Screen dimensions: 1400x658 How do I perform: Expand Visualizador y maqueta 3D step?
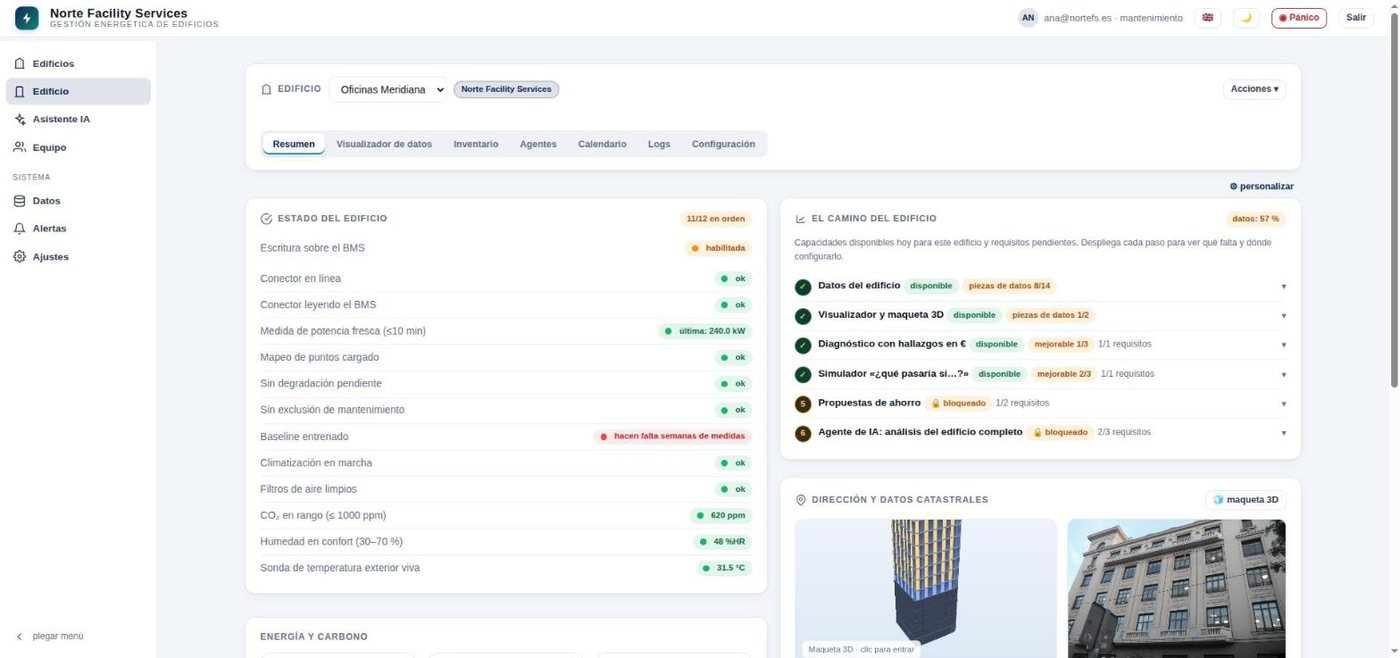coord(1040,316)
